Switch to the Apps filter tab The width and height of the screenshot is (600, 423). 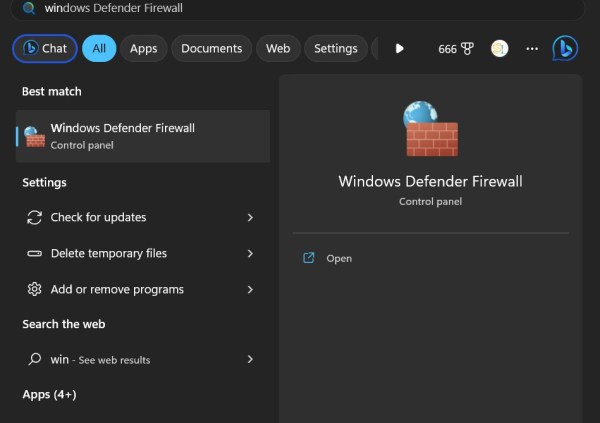(144, 49)
